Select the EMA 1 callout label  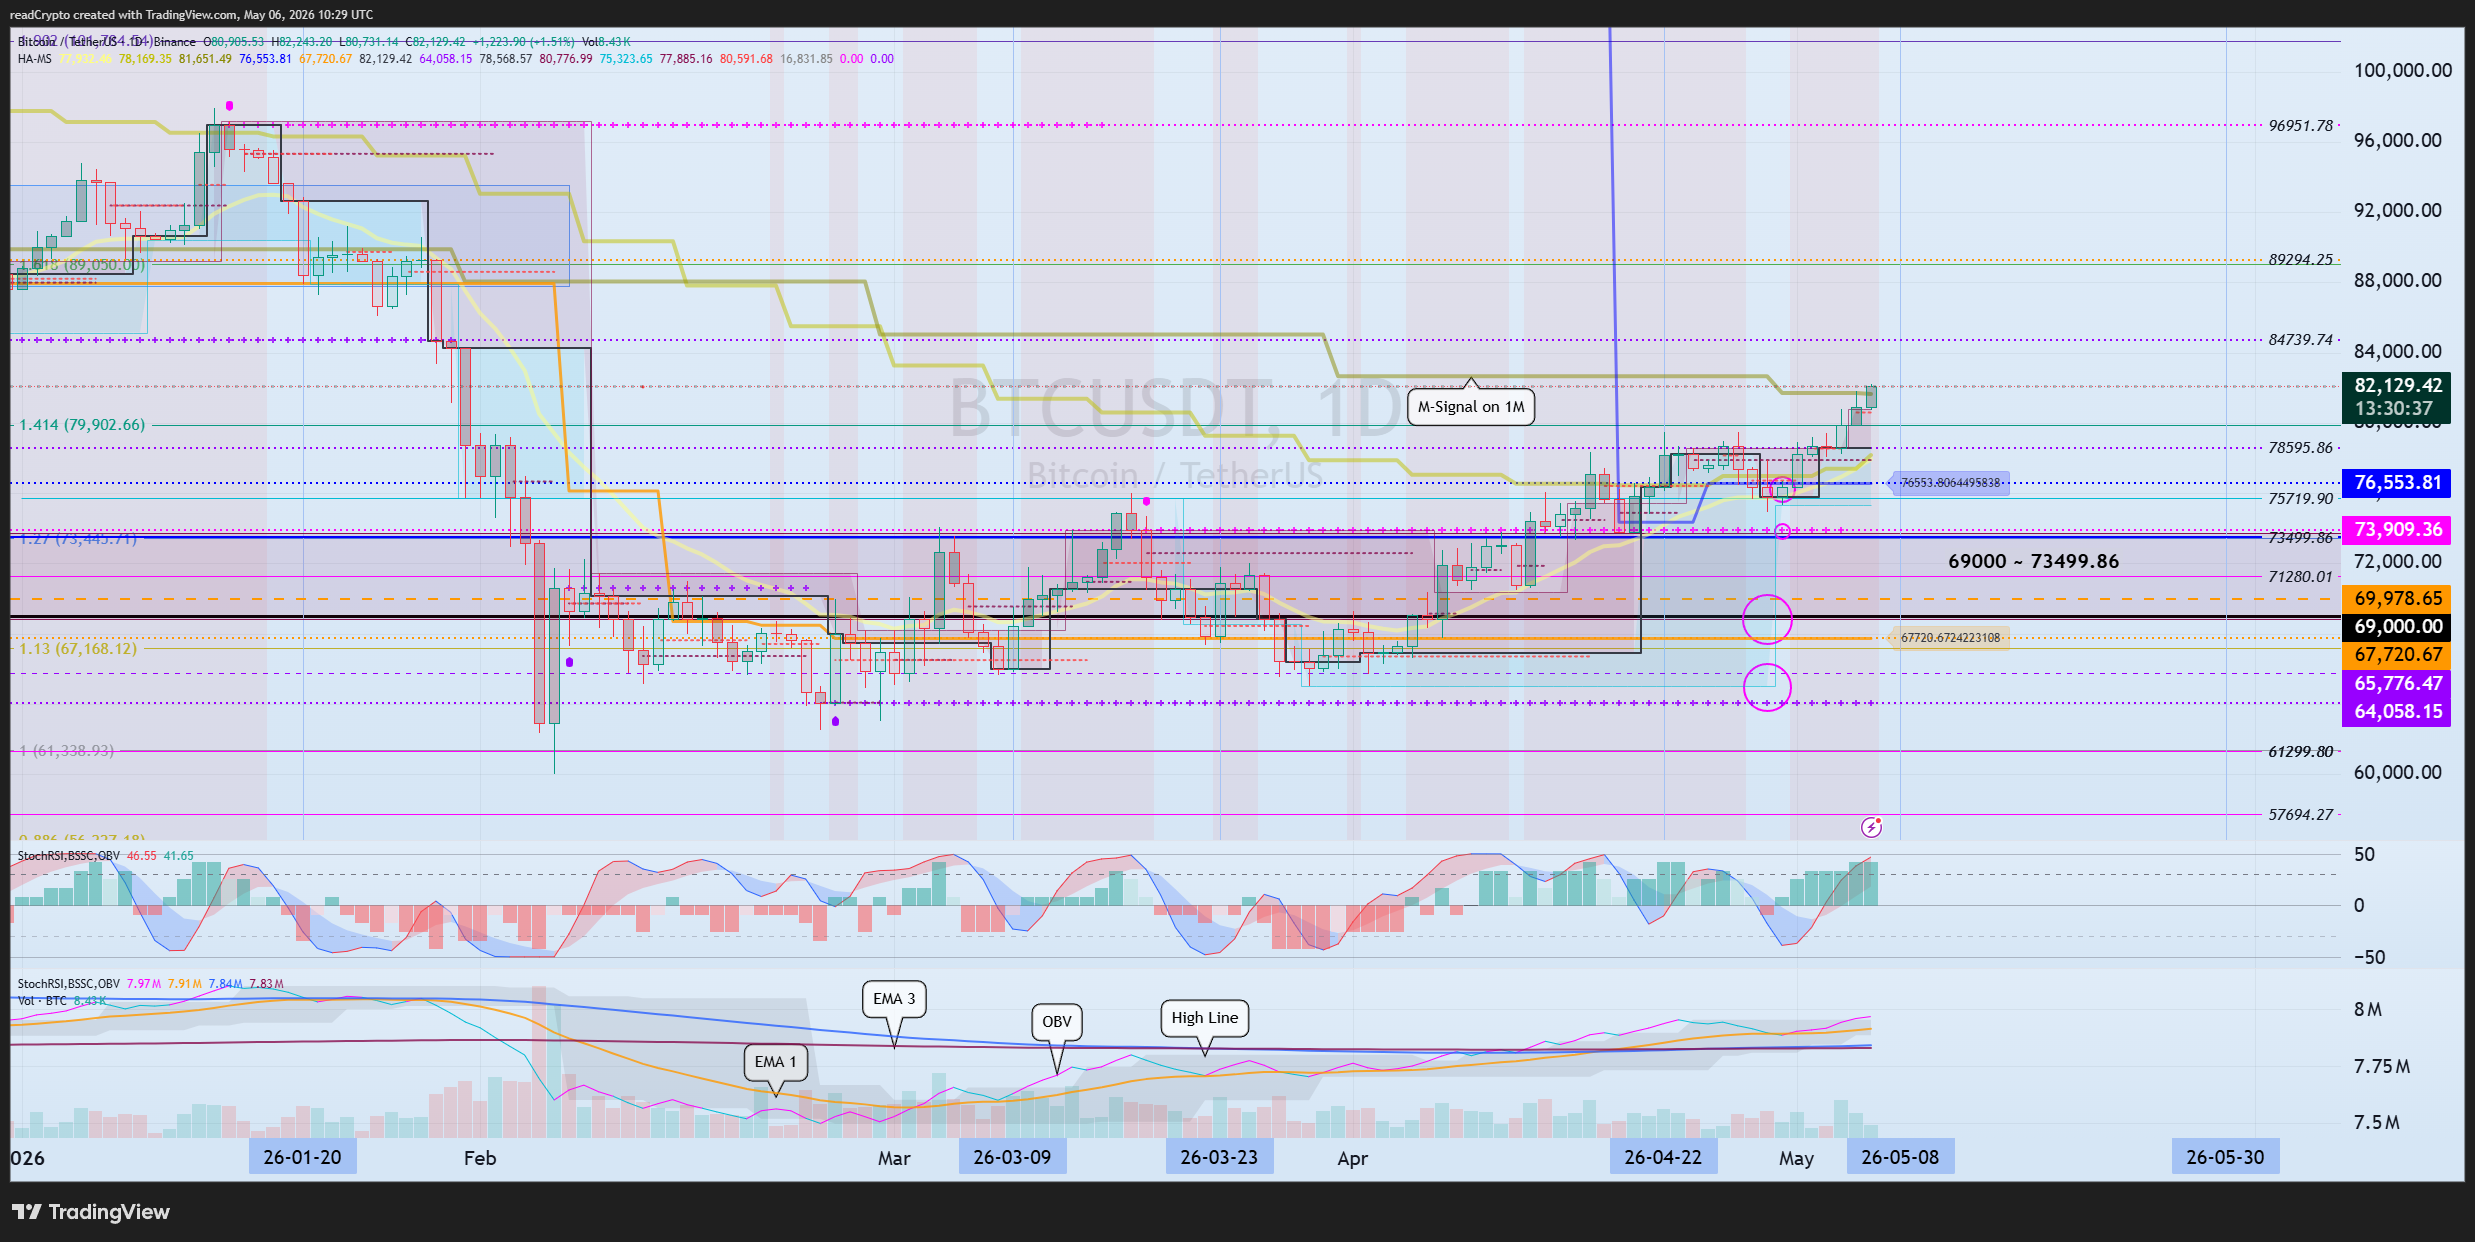pyautogui.click(x=775, y=1062)
